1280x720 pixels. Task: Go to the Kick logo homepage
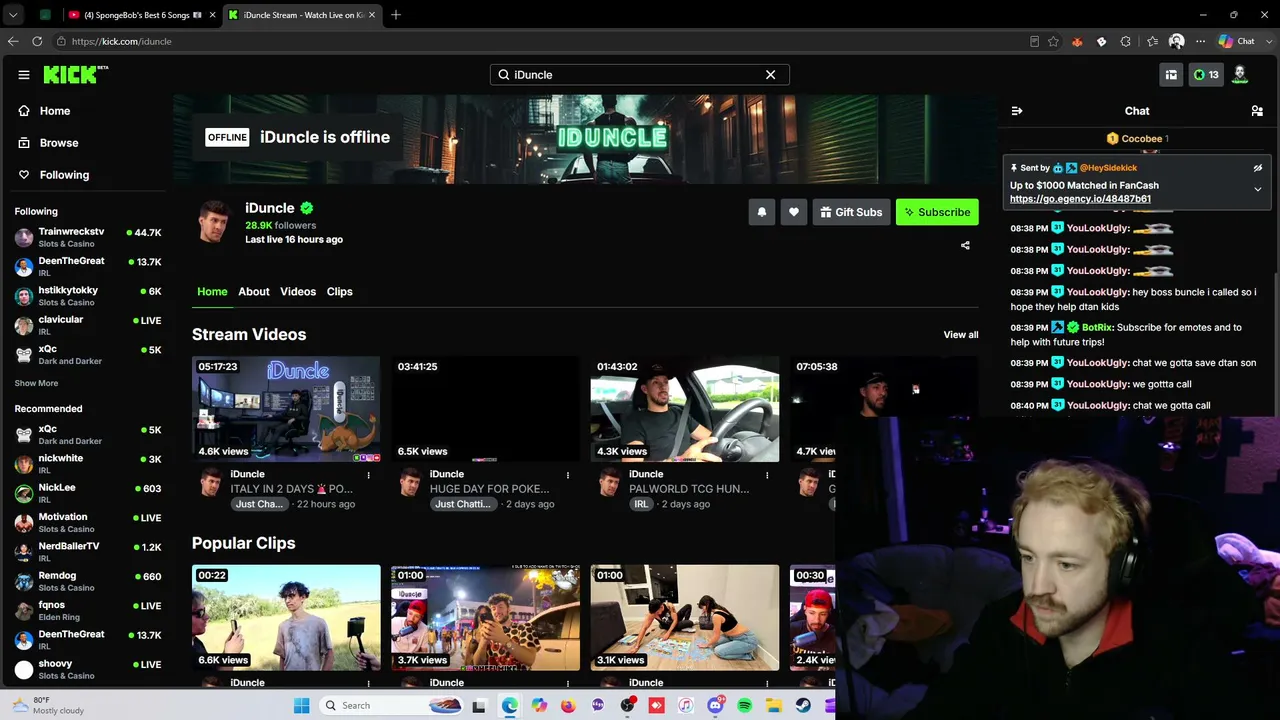tap(75, 75)
